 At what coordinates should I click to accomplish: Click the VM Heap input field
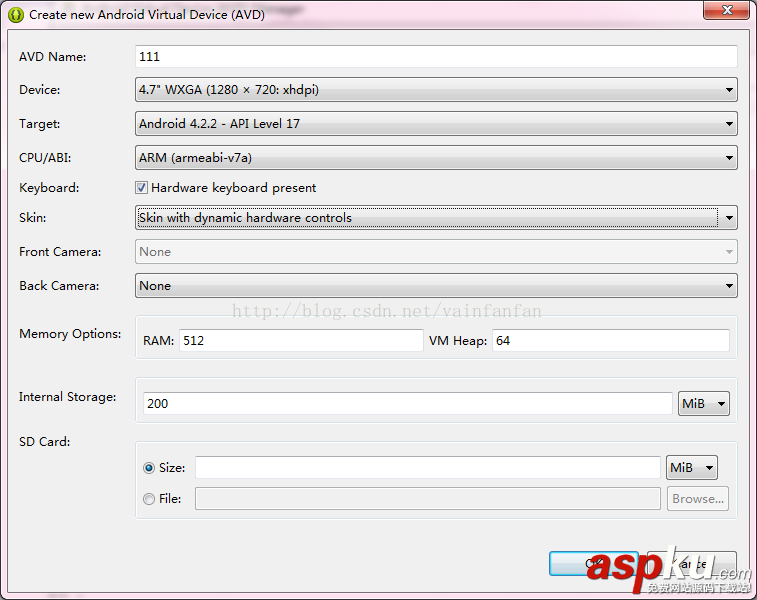coord(611,341)
